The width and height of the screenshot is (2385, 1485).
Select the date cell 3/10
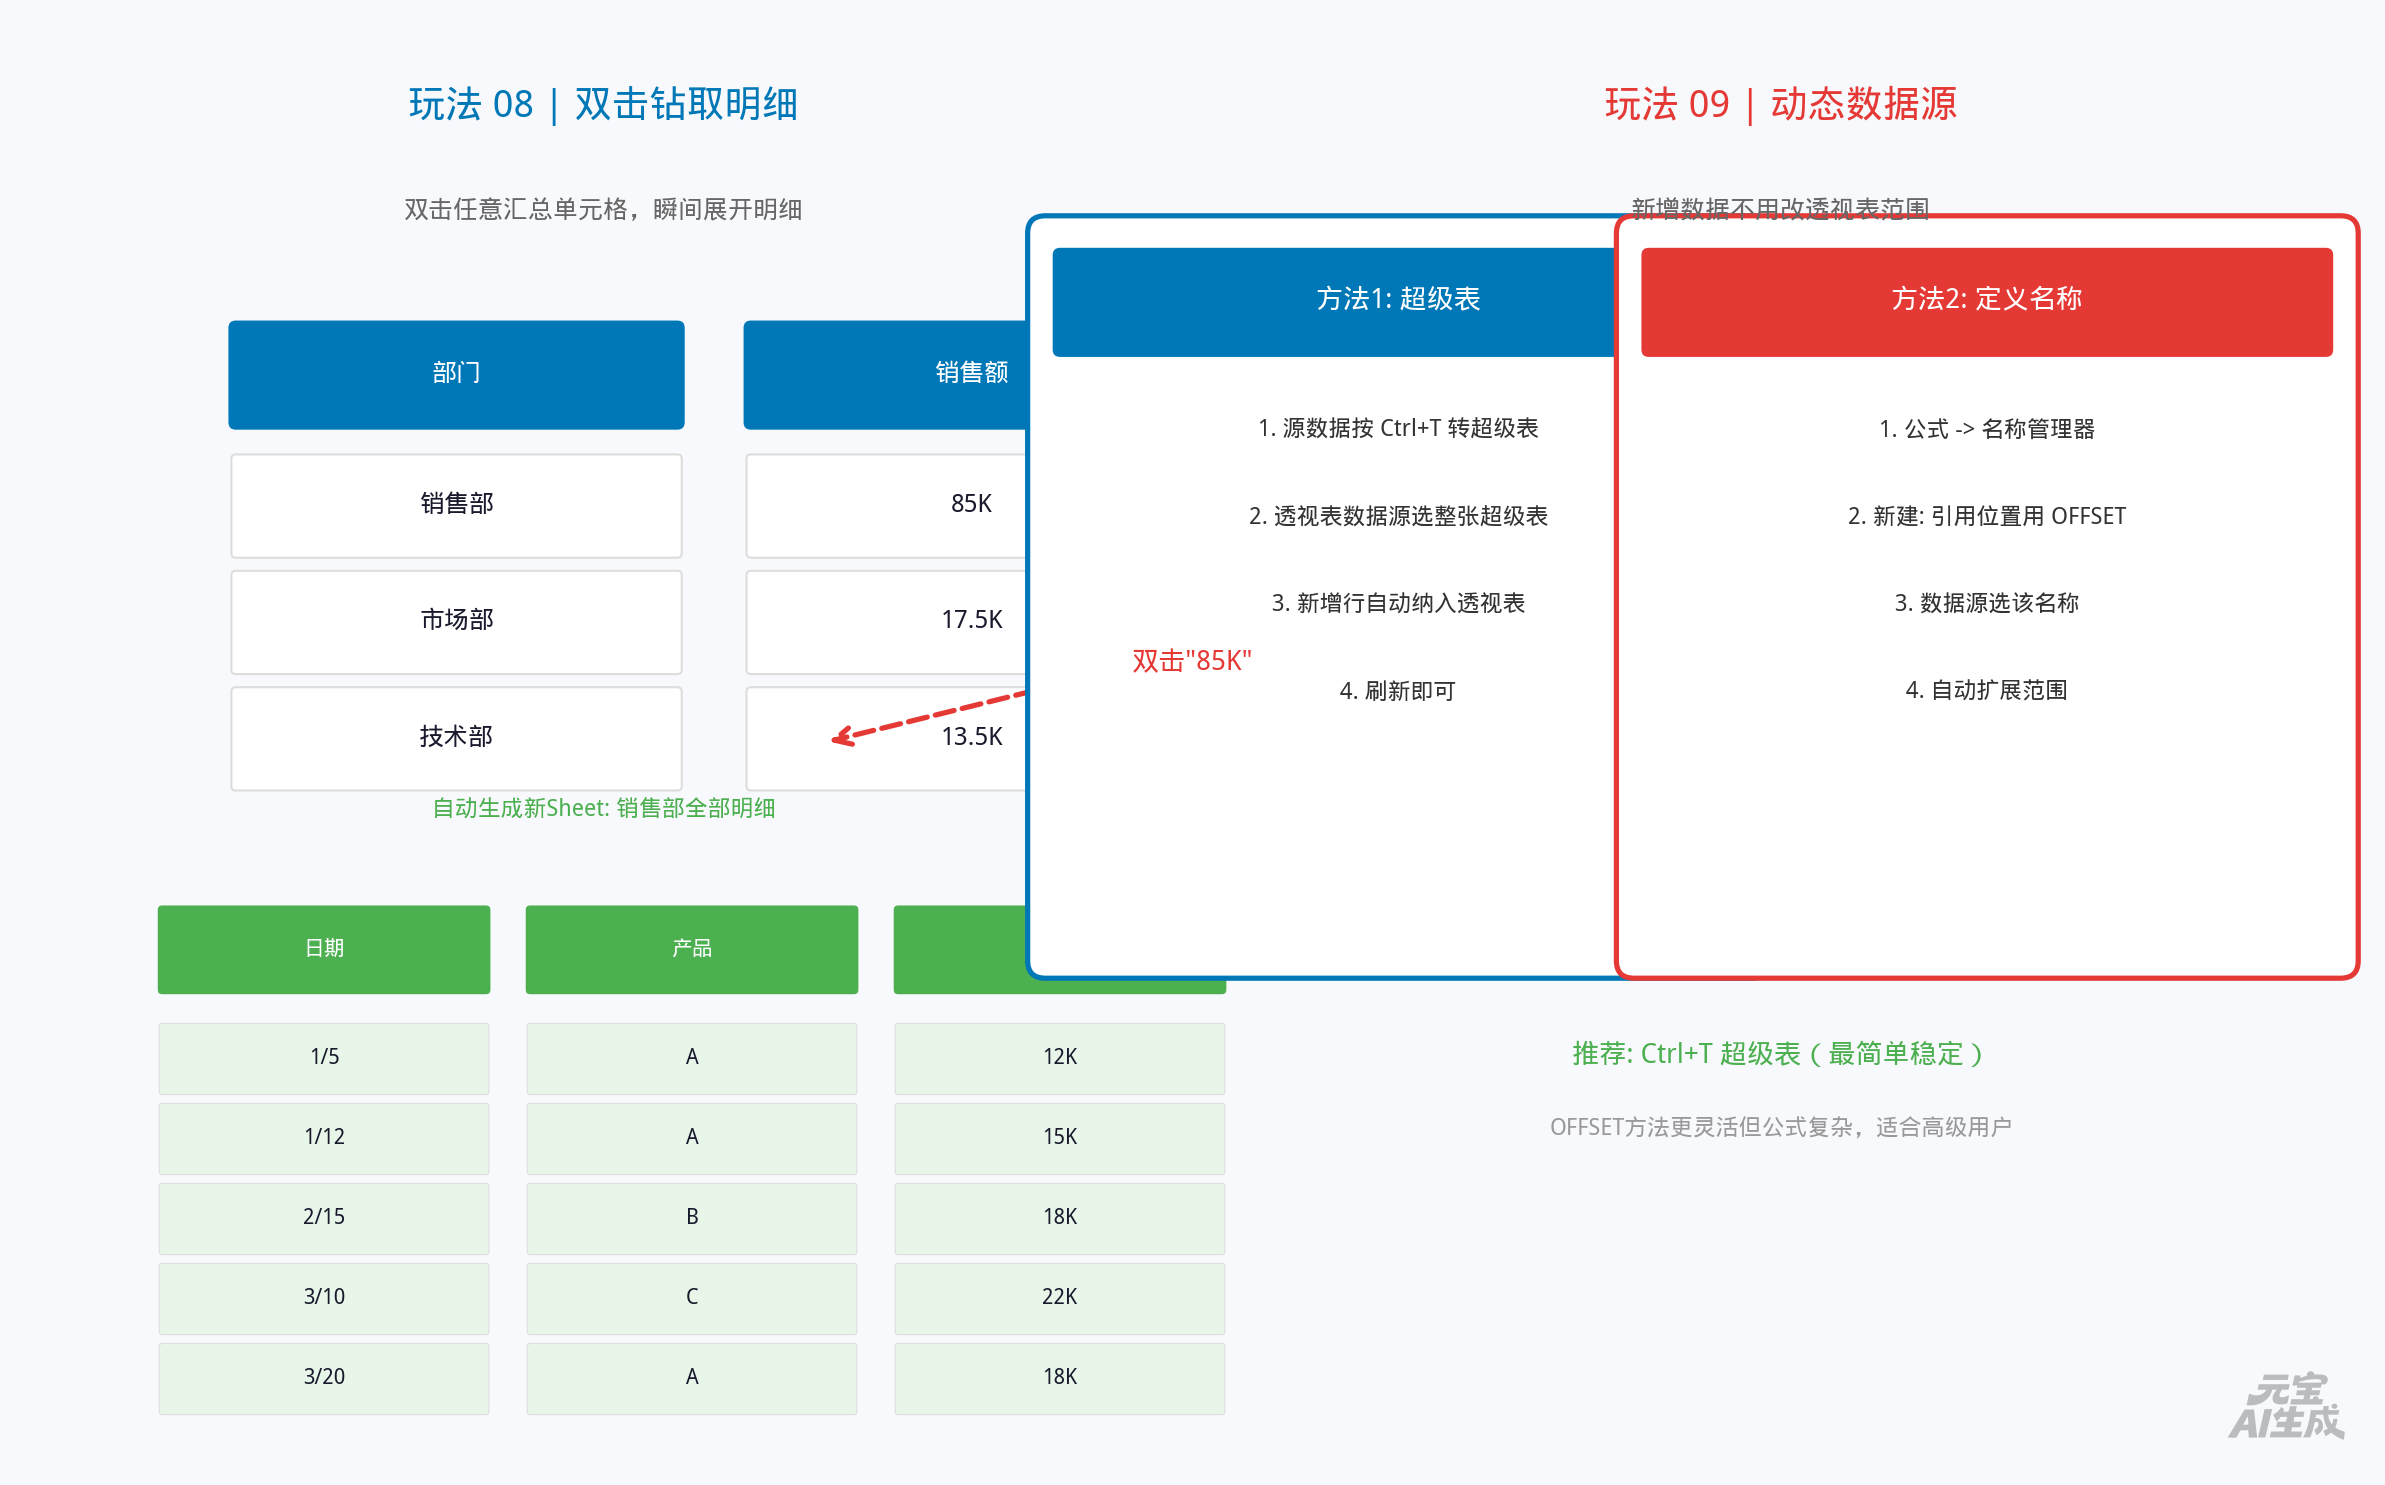(324, 1298)
